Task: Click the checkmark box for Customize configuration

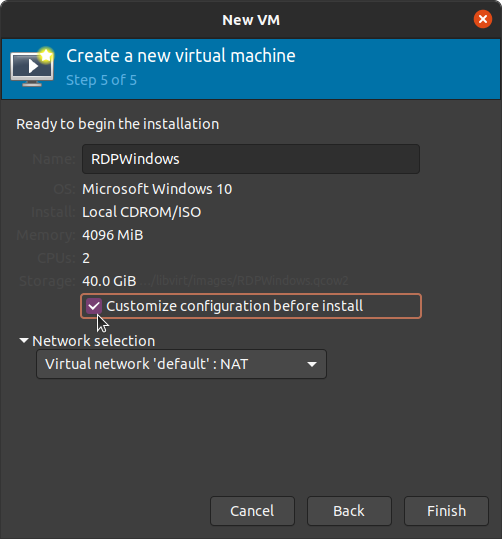Action: pyautogui.click(x=94, y=306)
